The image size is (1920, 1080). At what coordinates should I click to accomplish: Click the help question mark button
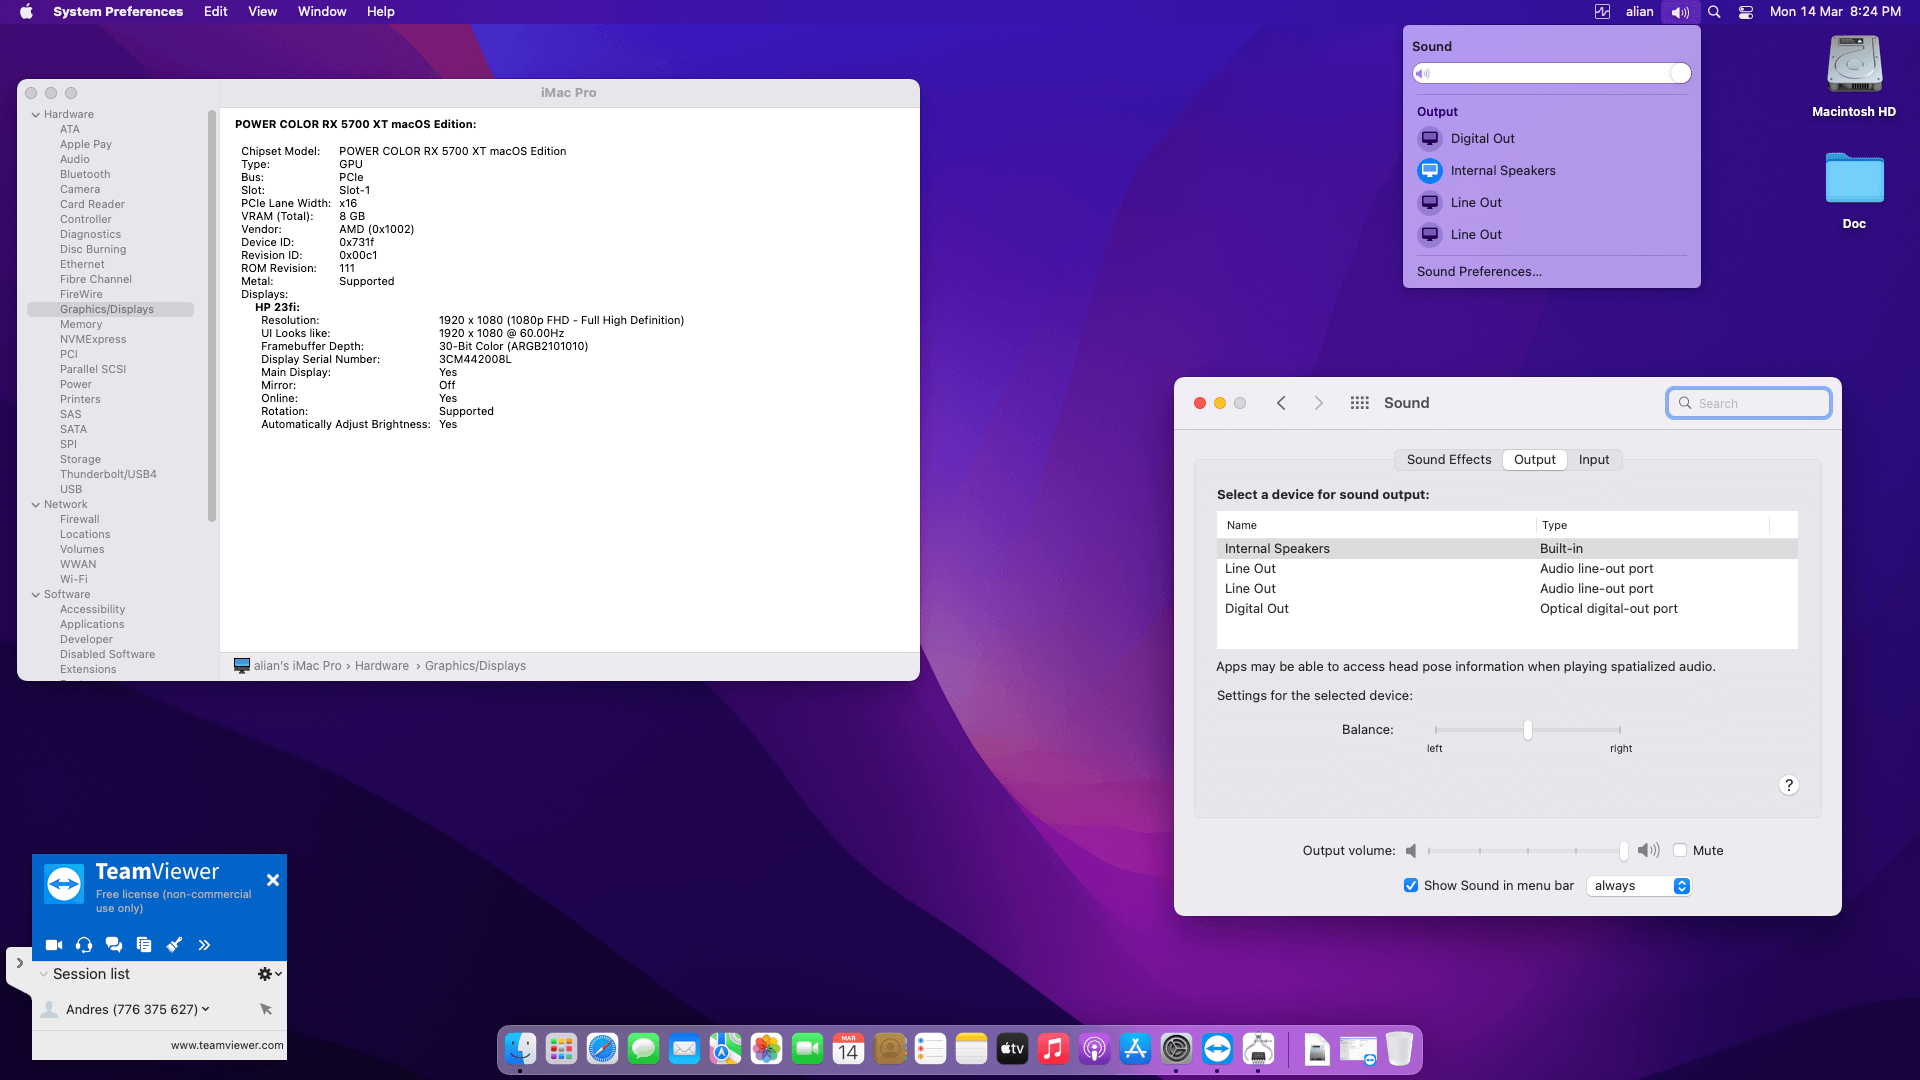coord(1789,785)
